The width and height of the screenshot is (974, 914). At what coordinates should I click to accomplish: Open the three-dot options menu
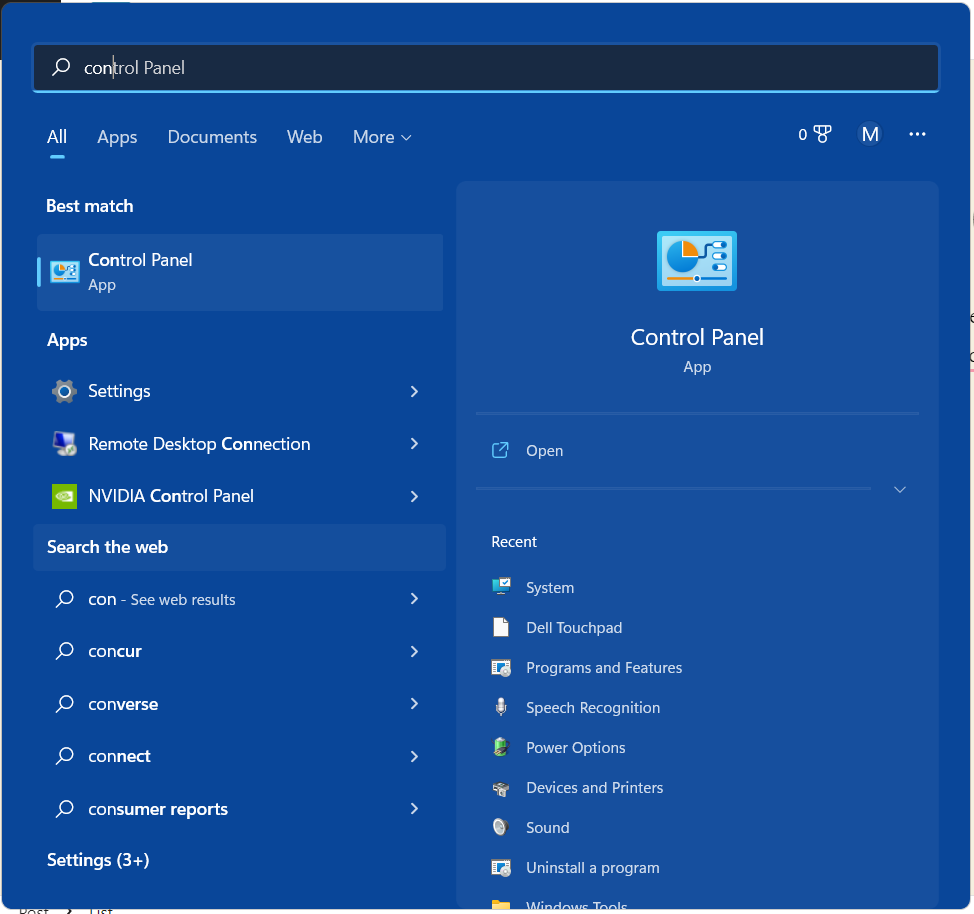pyautogui.click(x=917, y=134)
